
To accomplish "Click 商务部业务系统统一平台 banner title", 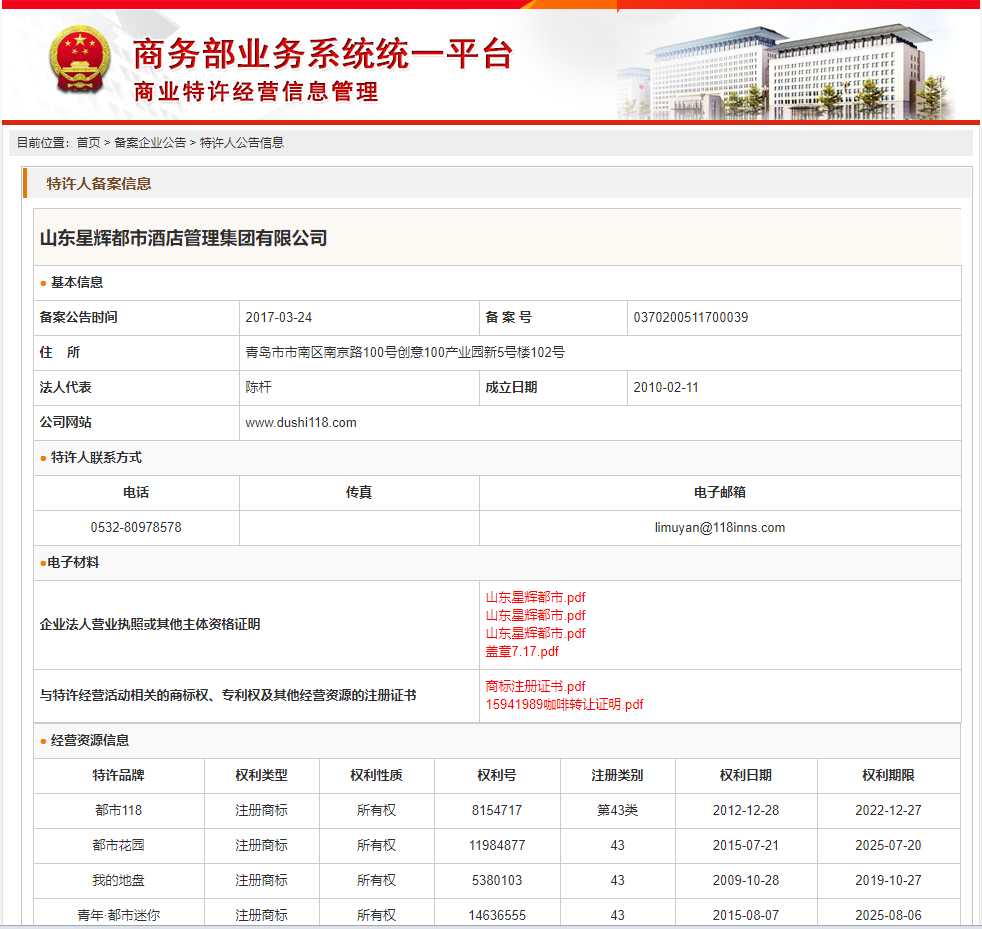I will pyautogui.click(x=323, y=54).
